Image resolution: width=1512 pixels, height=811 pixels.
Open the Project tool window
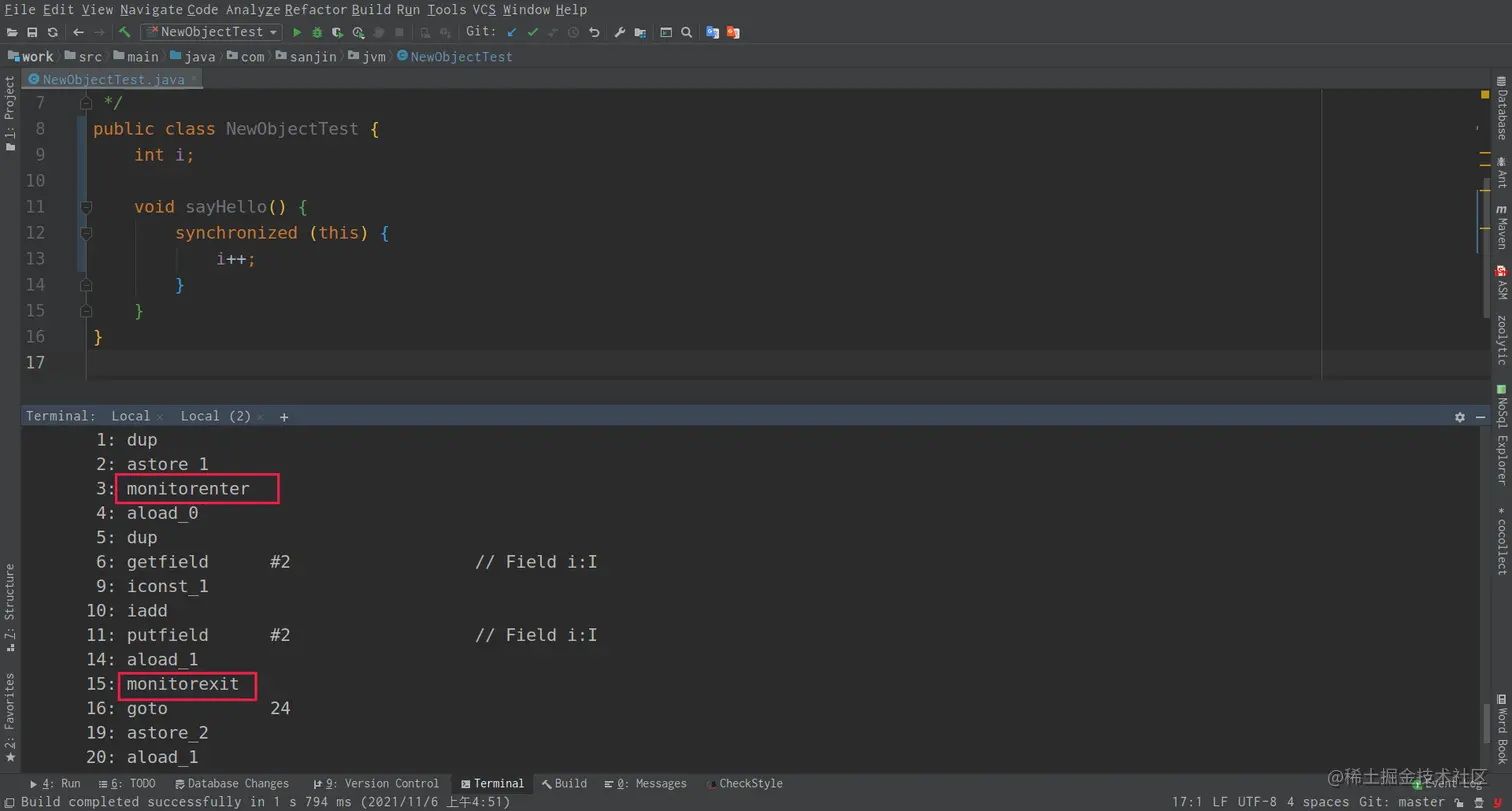click(x=10, y=114)
